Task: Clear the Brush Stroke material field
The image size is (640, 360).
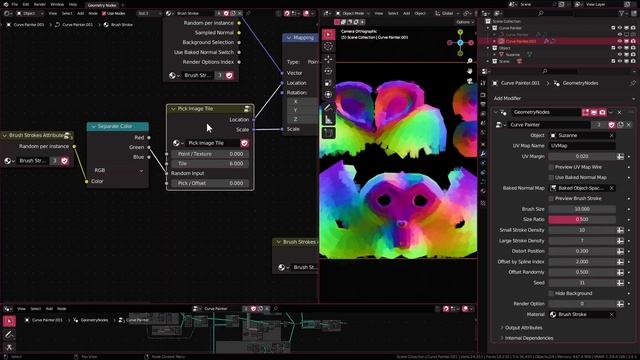Action: [x=611, y=315]
